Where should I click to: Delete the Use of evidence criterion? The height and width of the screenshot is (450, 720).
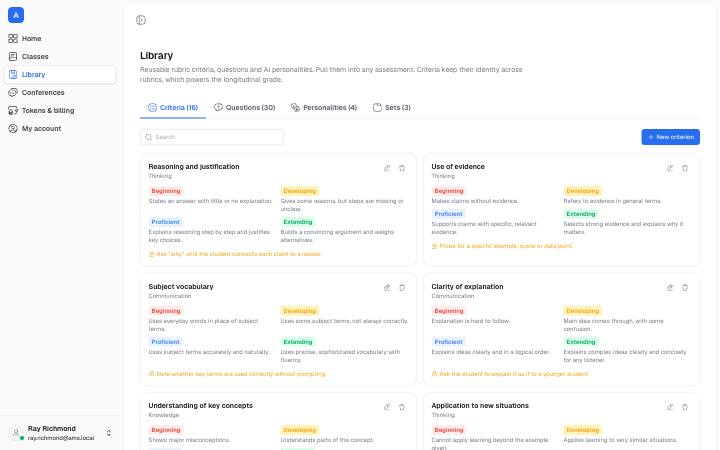pyautogui.click(x=685, y=168)
